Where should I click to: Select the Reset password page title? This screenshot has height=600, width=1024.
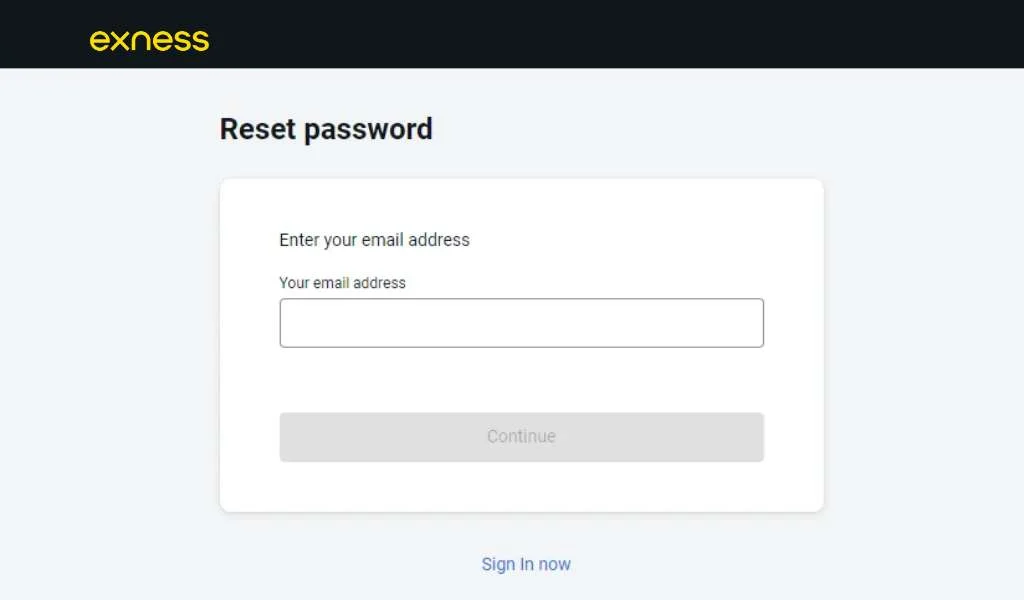(325, 129)
